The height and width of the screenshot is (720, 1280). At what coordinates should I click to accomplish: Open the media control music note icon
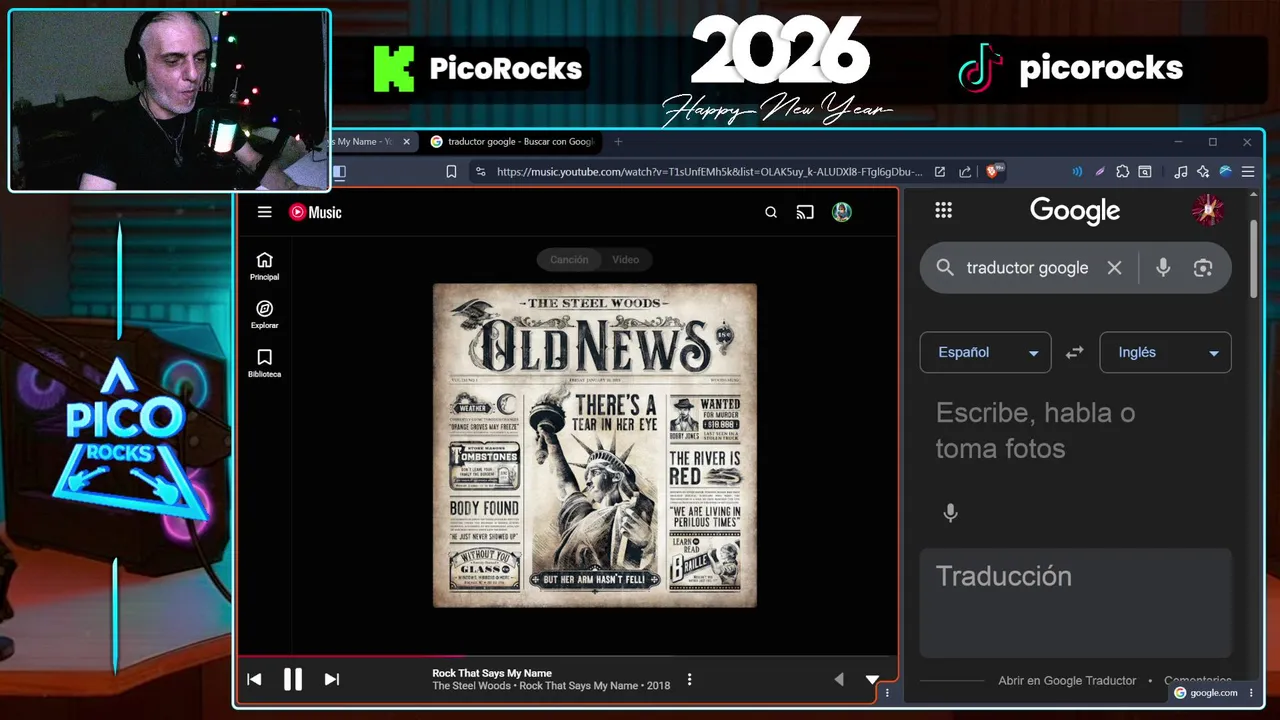(x=1181, y=172)
